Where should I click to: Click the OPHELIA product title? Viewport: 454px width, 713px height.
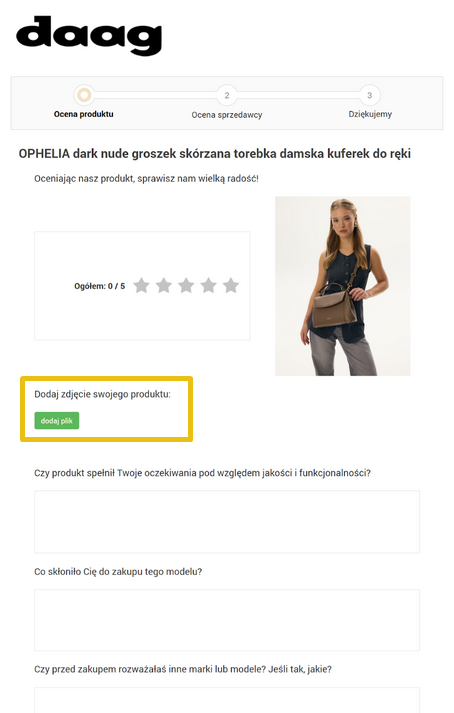pos(215,154)
